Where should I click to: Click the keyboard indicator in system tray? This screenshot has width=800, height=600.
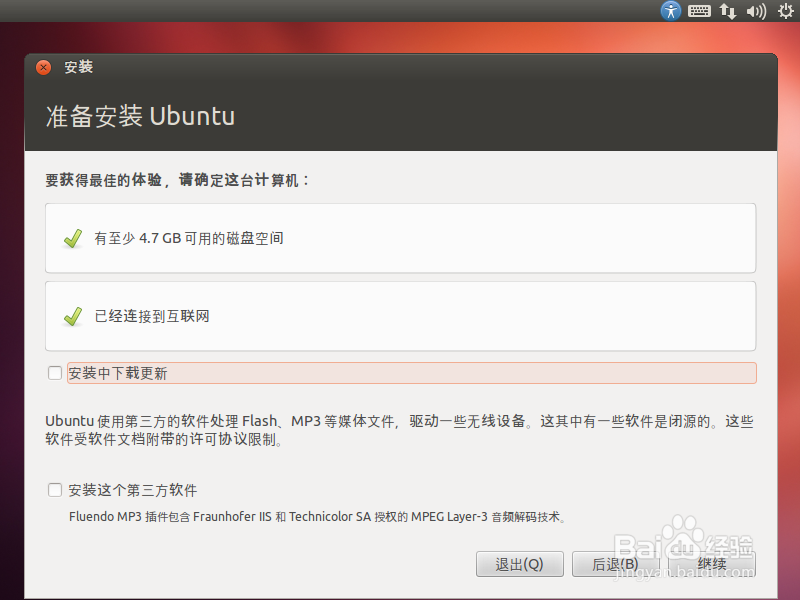pos(698,11)
